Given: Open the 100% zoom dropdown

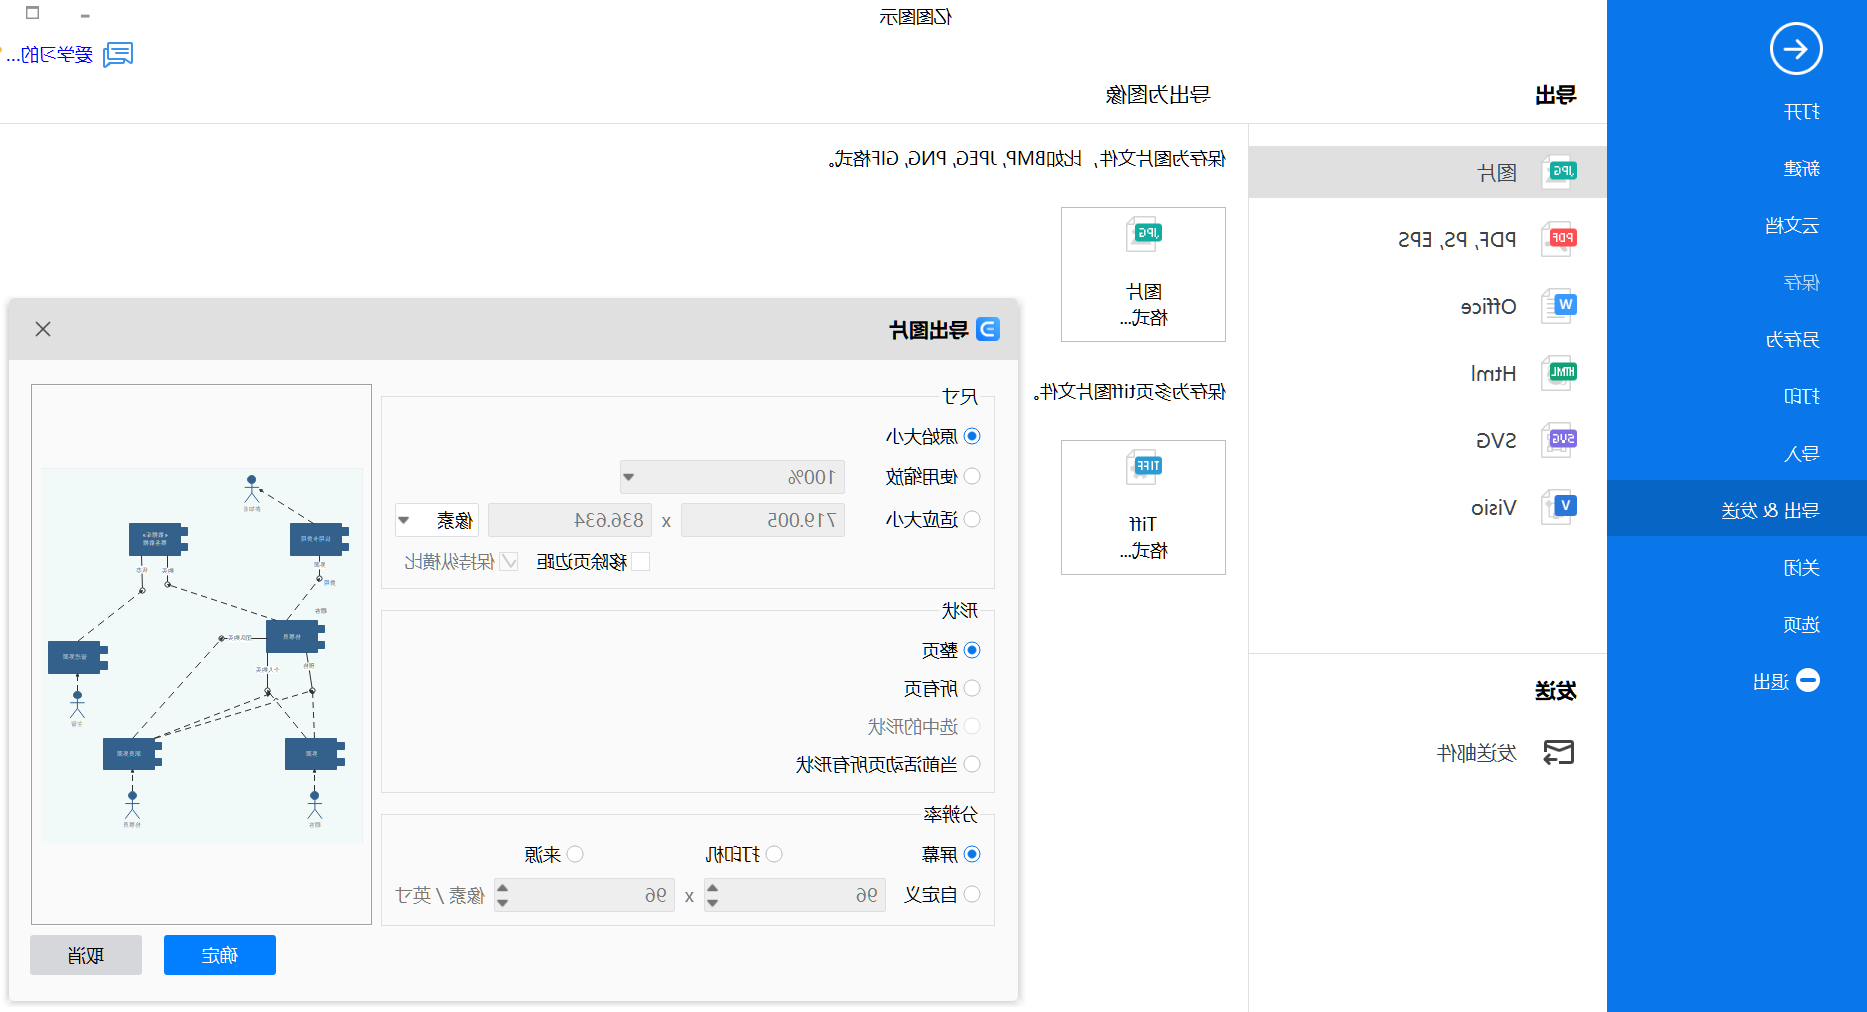Looking at the screenshot, I should pyautogui.click(x=732, y=477).
